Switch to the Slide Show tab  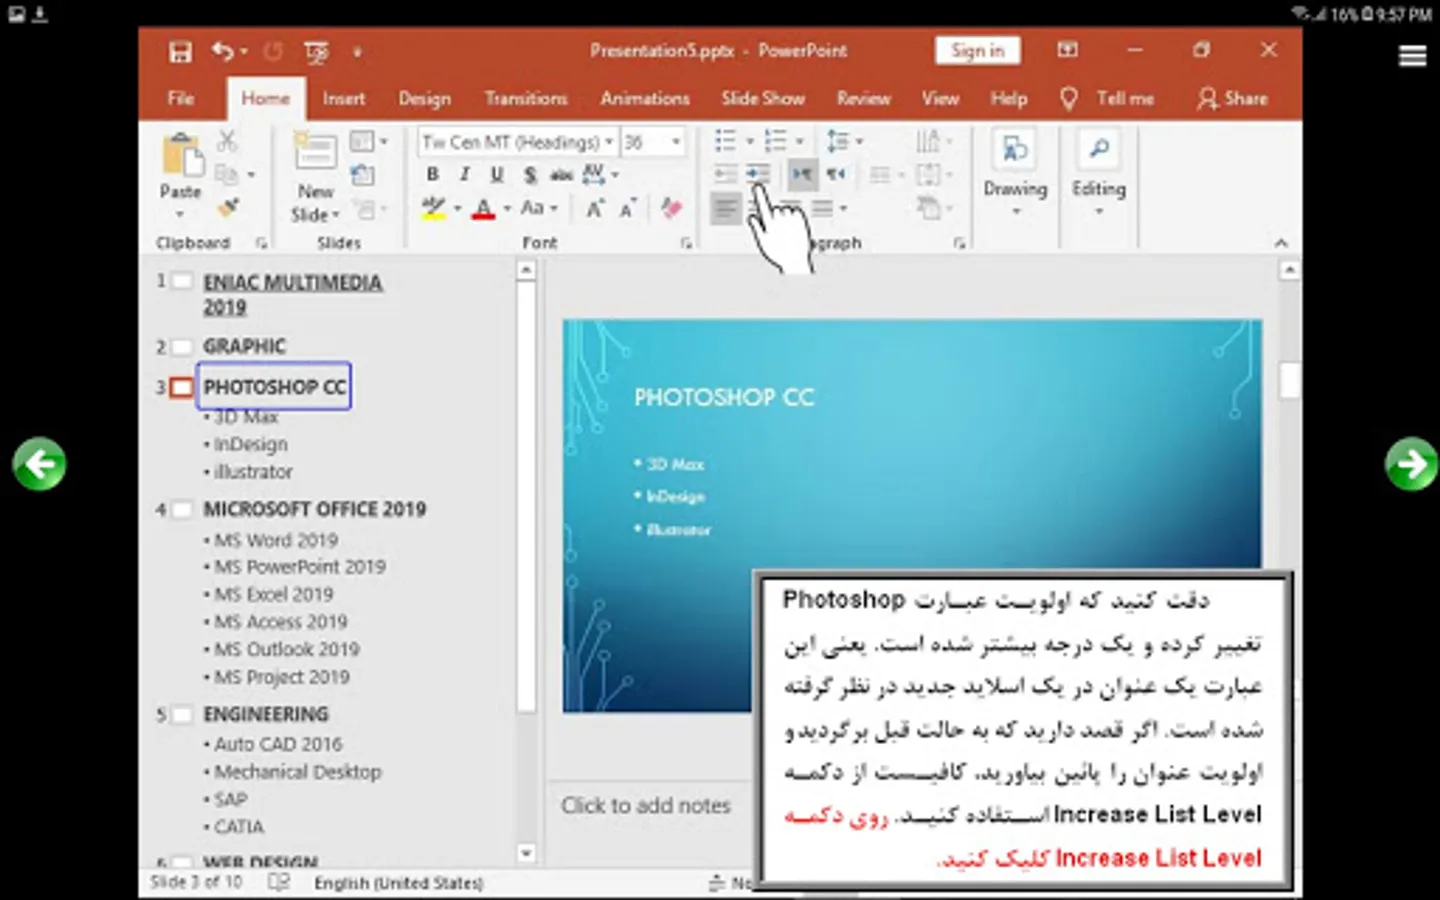tap(763, 98)
